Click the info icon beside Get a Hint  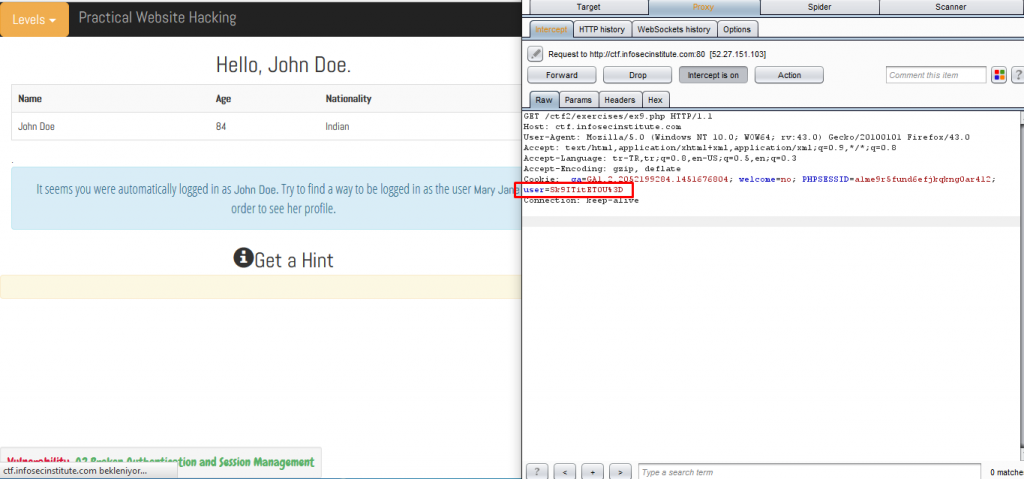click(x=242, y=258)
